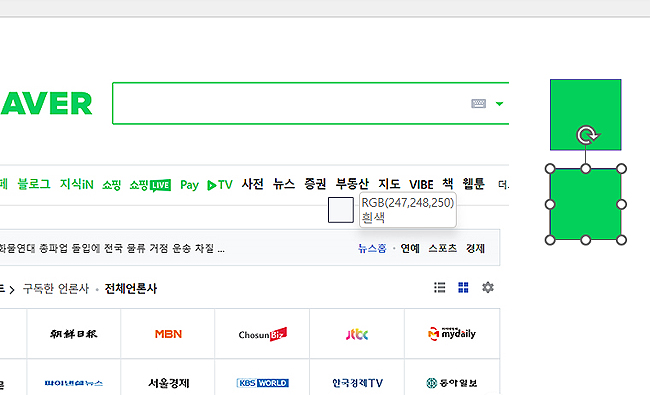
Task: Open the mydaily press logo tile
Action: pos(452,334)
